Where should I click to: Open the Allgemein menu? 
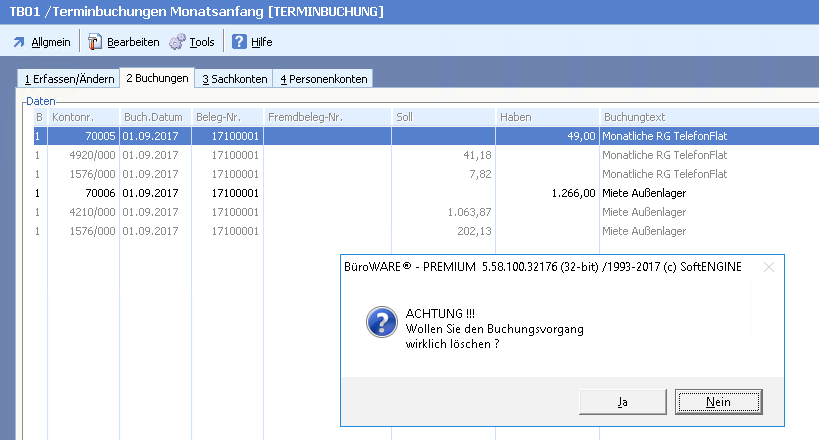pos(50,42)
